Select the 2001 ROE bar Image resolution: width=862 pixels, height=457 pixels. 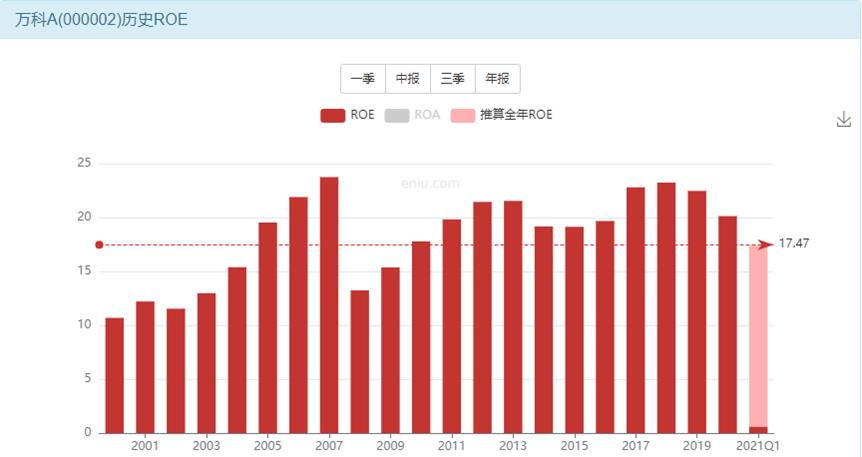[145, 367]
